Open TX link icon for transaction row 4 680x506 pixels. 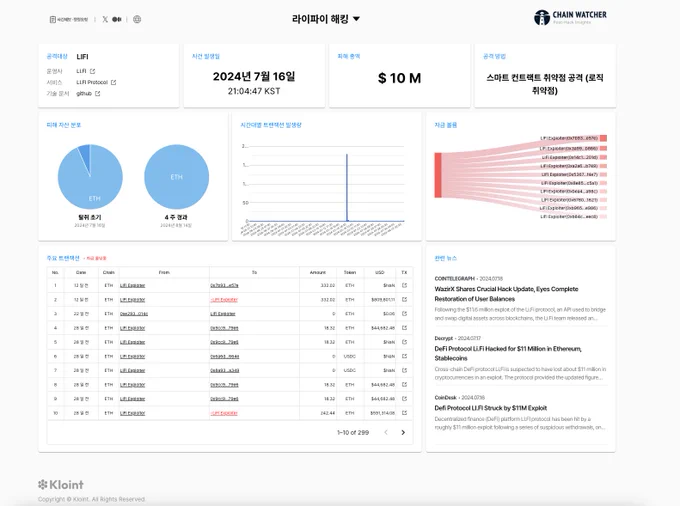[x=404, y=328]
